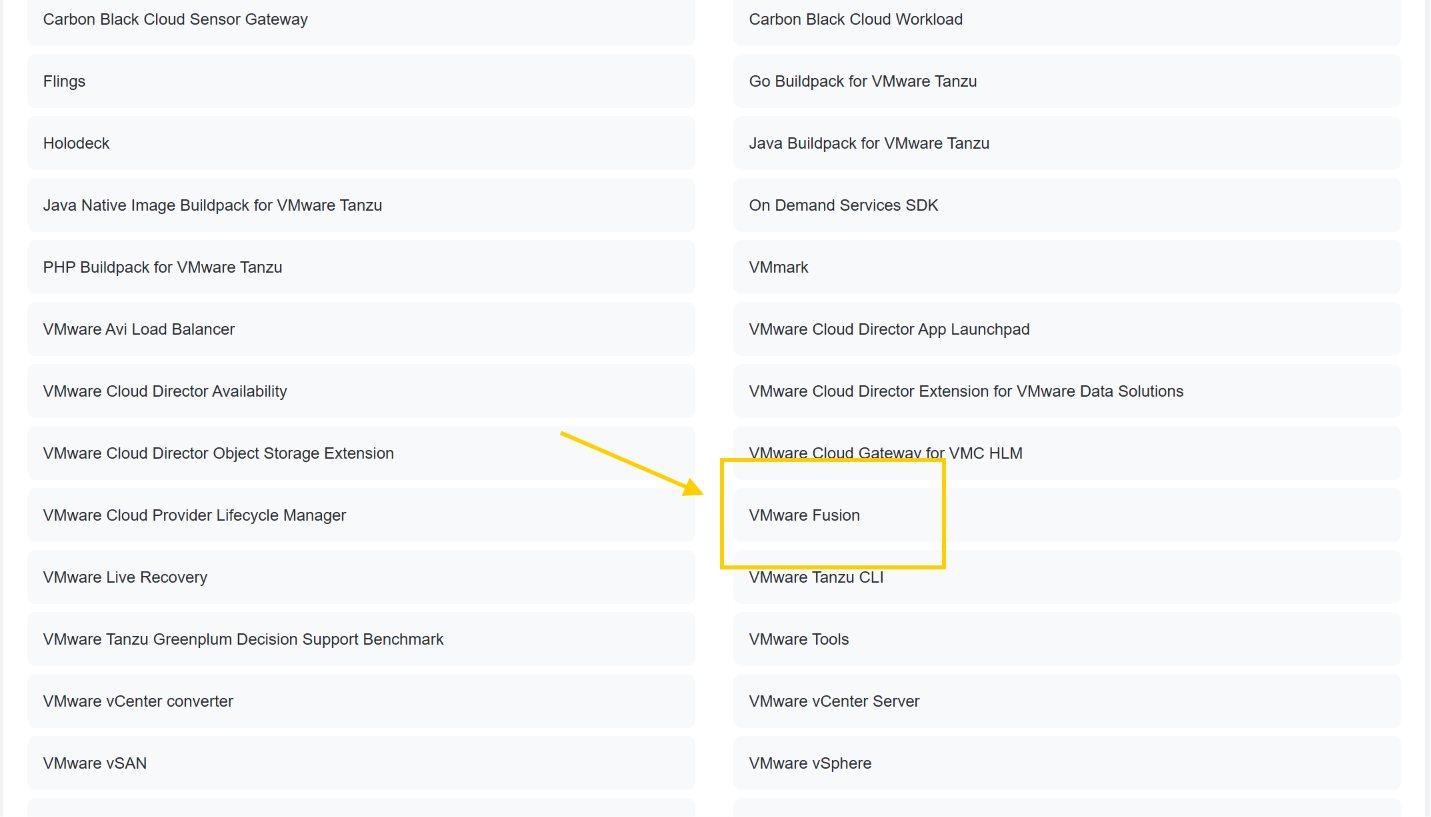Select VMware Cloud Director Availability
The height and width of the screenshot is (817, 1431).
pos(361,391)
